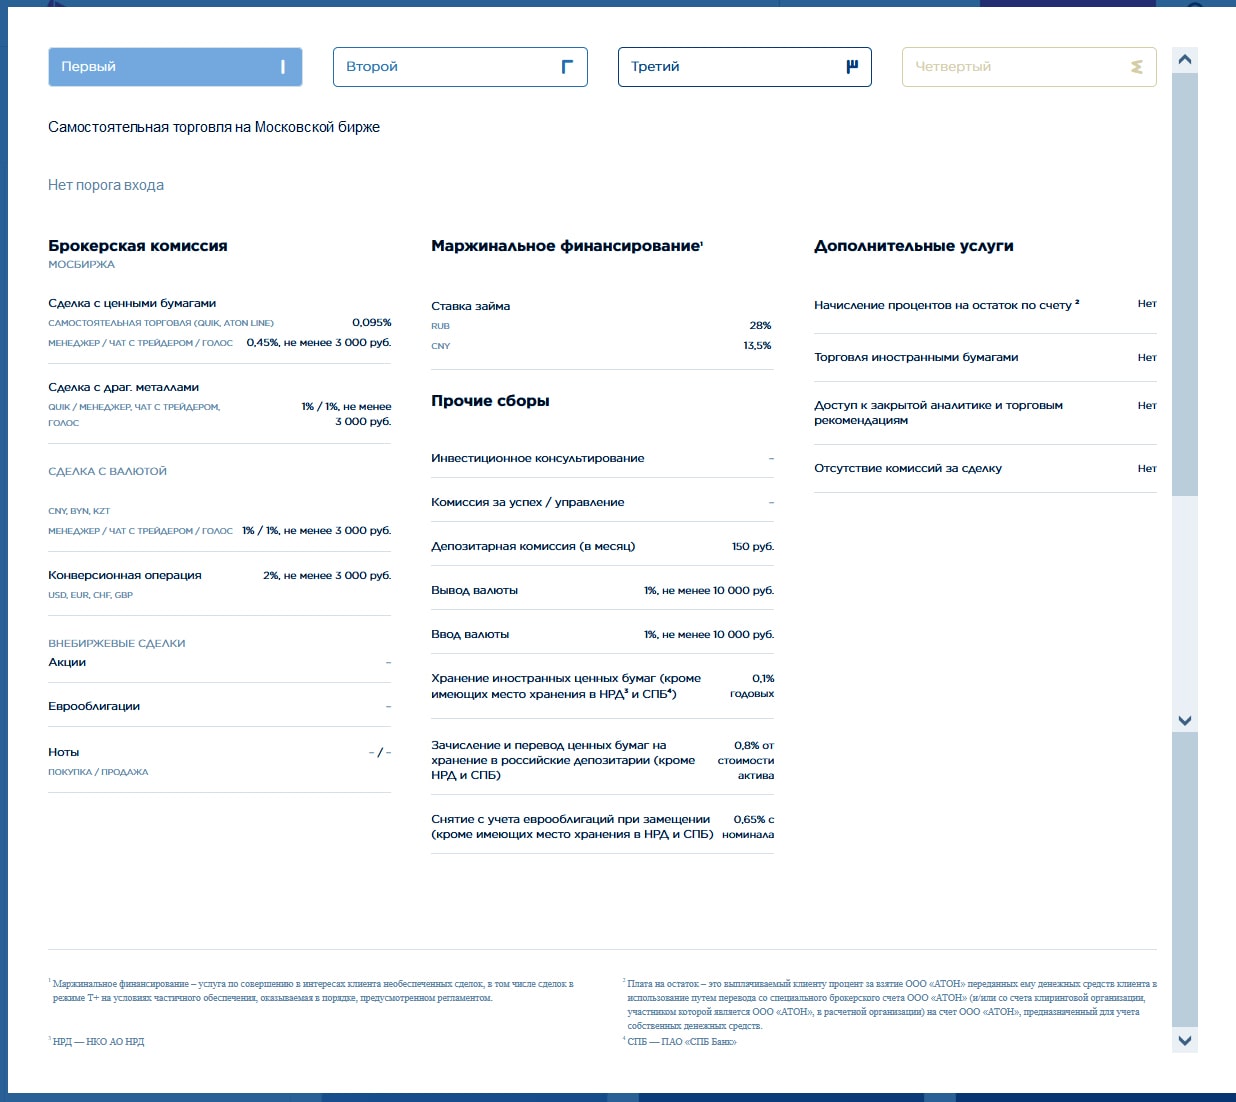Click the gold icon in the Четвертый tab
The height and width of the screenshot is (1102, 1236).
[1136, 67]
